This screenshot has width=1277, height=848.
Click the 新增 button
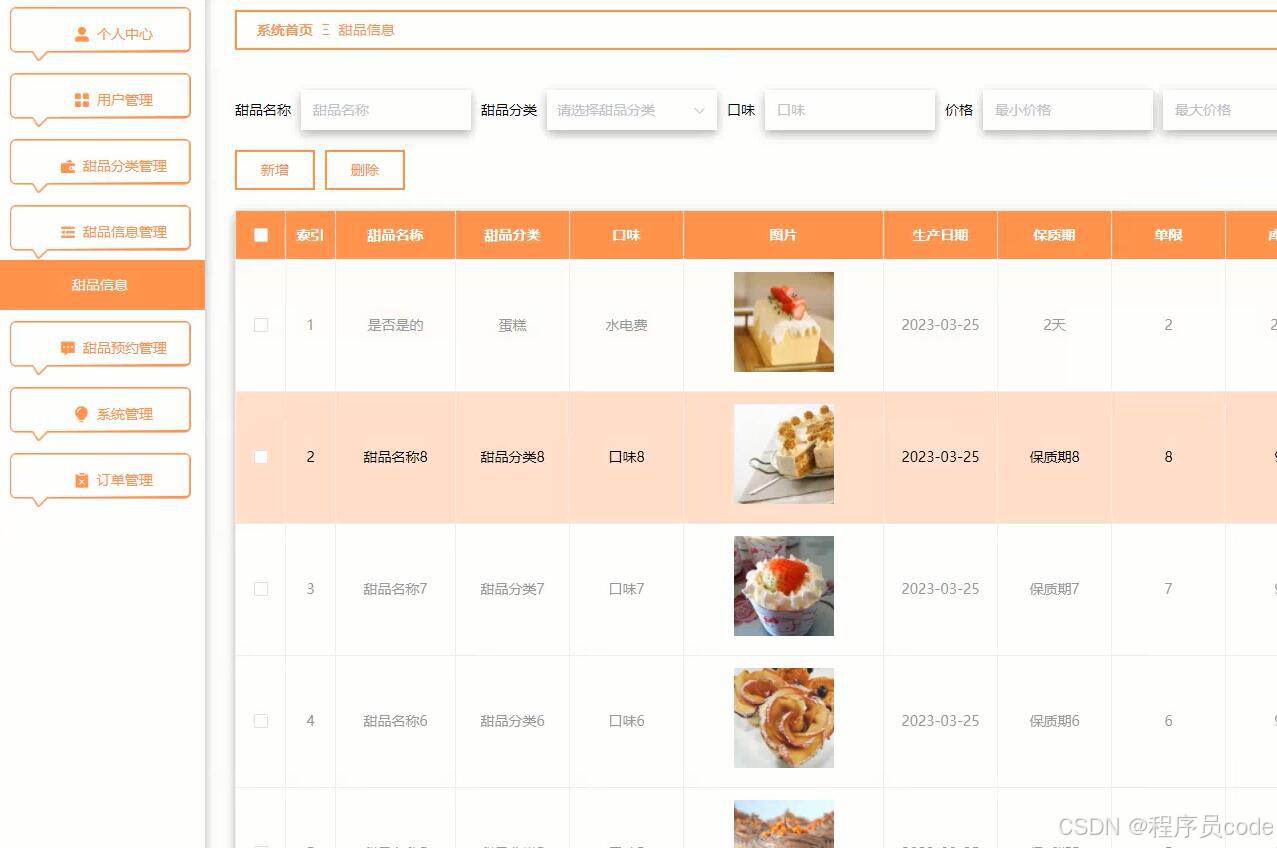274,169
